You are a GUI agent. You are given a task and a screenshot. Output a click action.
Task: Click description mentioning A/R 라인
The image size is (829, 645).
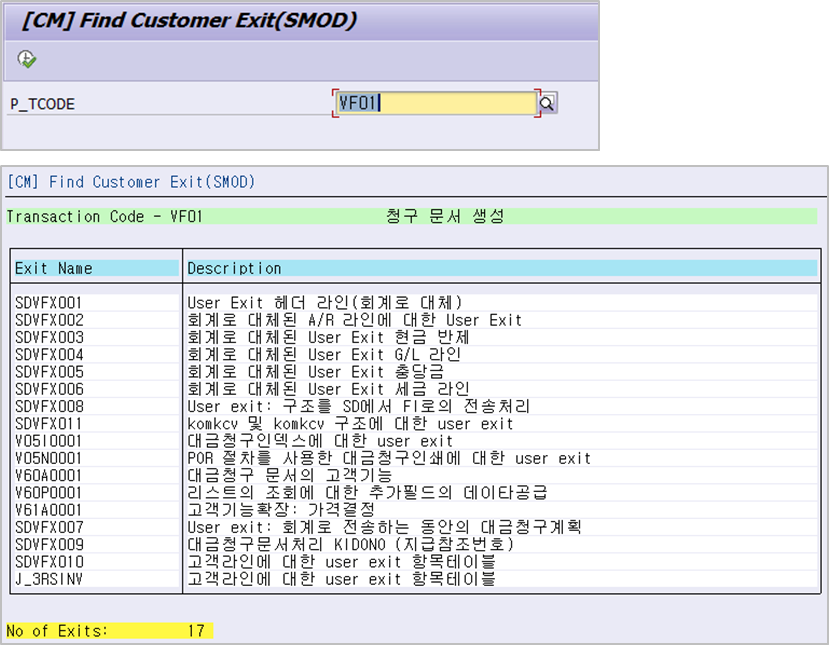pos(355,320)
